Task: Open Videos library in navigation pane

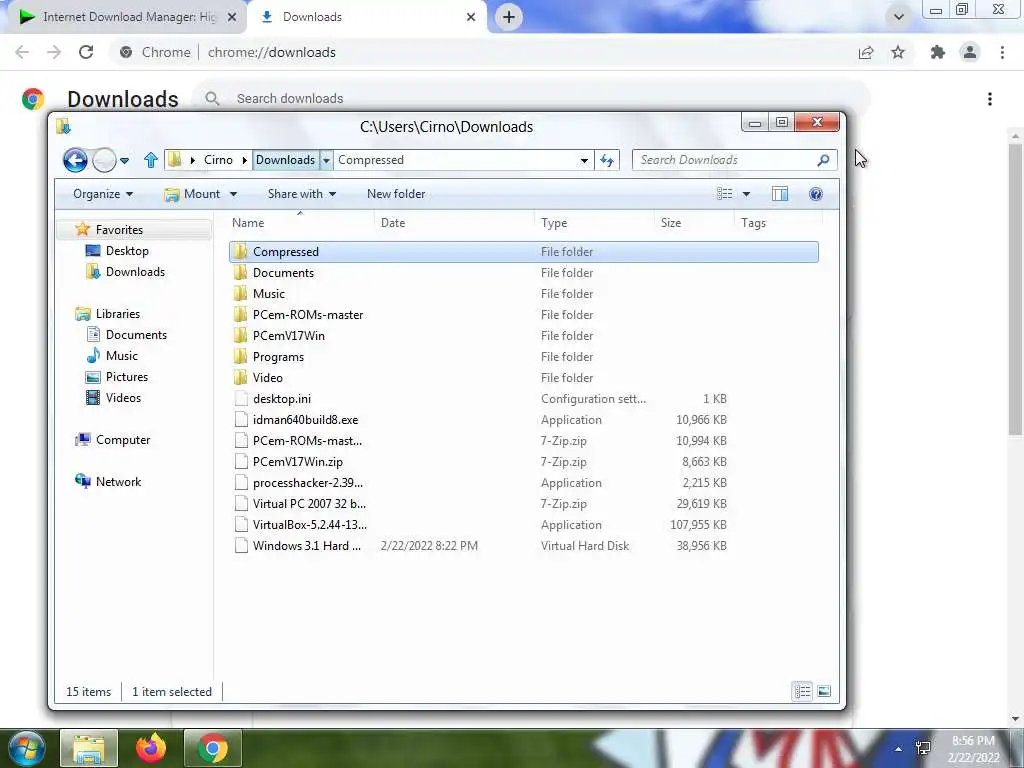Action: [x=123, y=398]
